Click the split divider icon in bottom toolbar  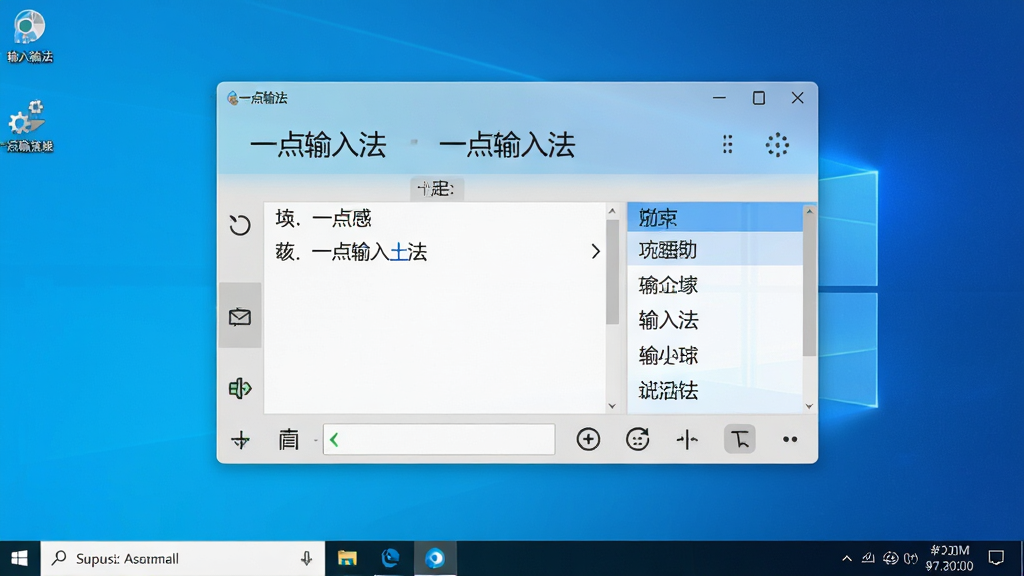click(x=687, y=440)
